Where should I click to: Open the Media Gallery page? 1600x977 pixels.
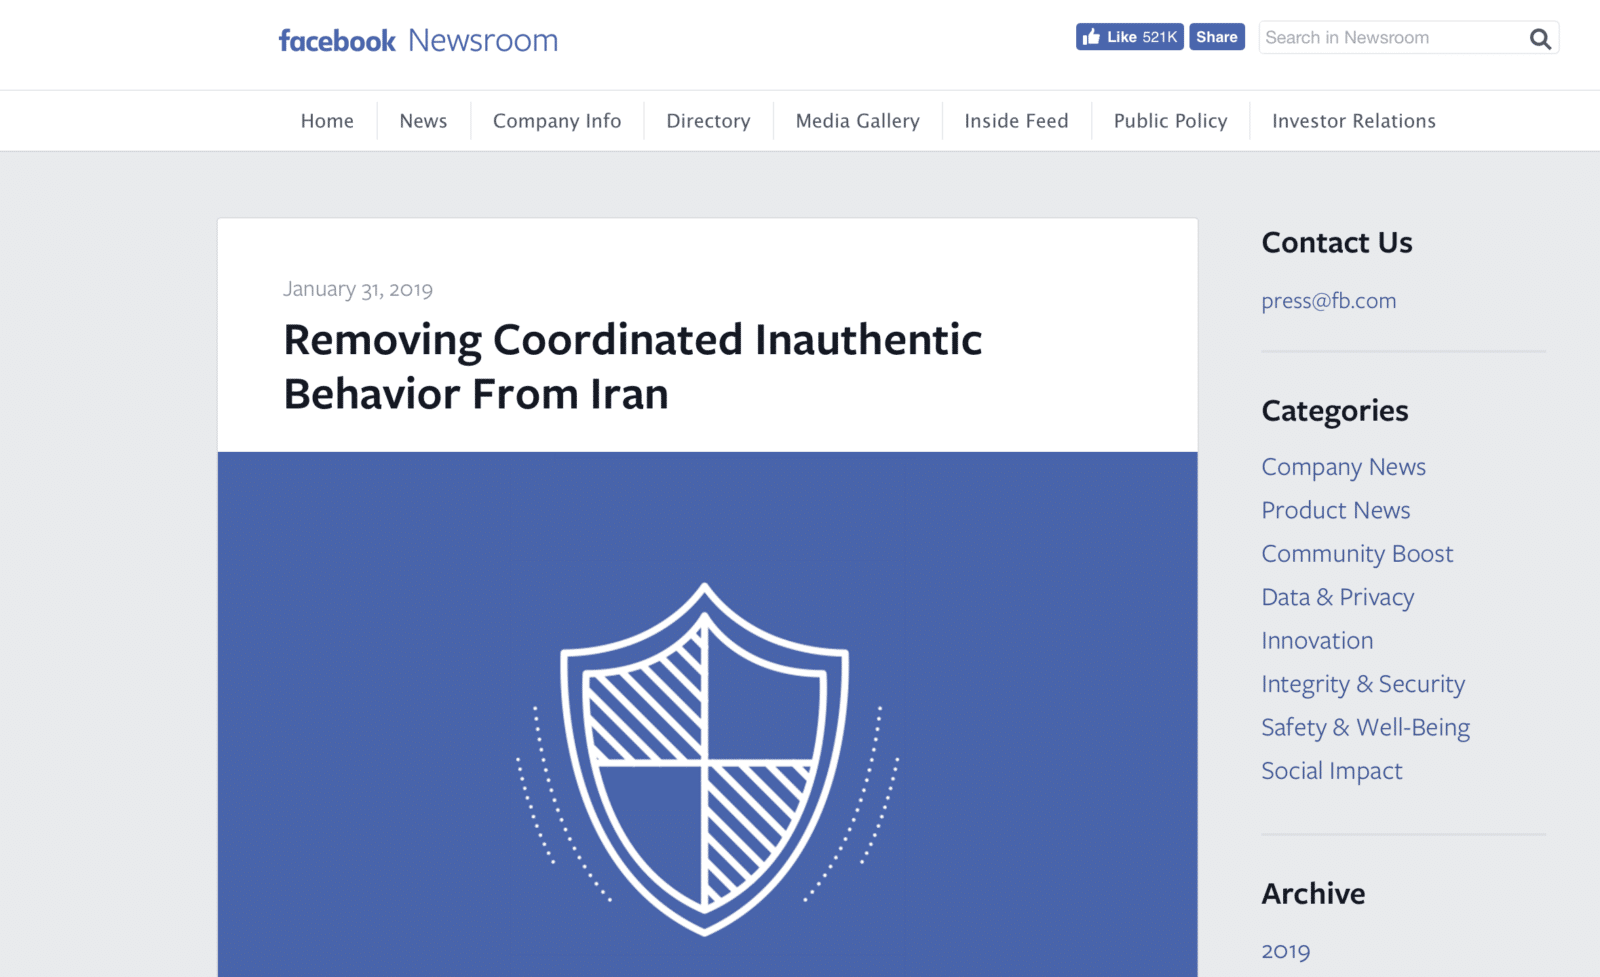click(x=857, y=121)
